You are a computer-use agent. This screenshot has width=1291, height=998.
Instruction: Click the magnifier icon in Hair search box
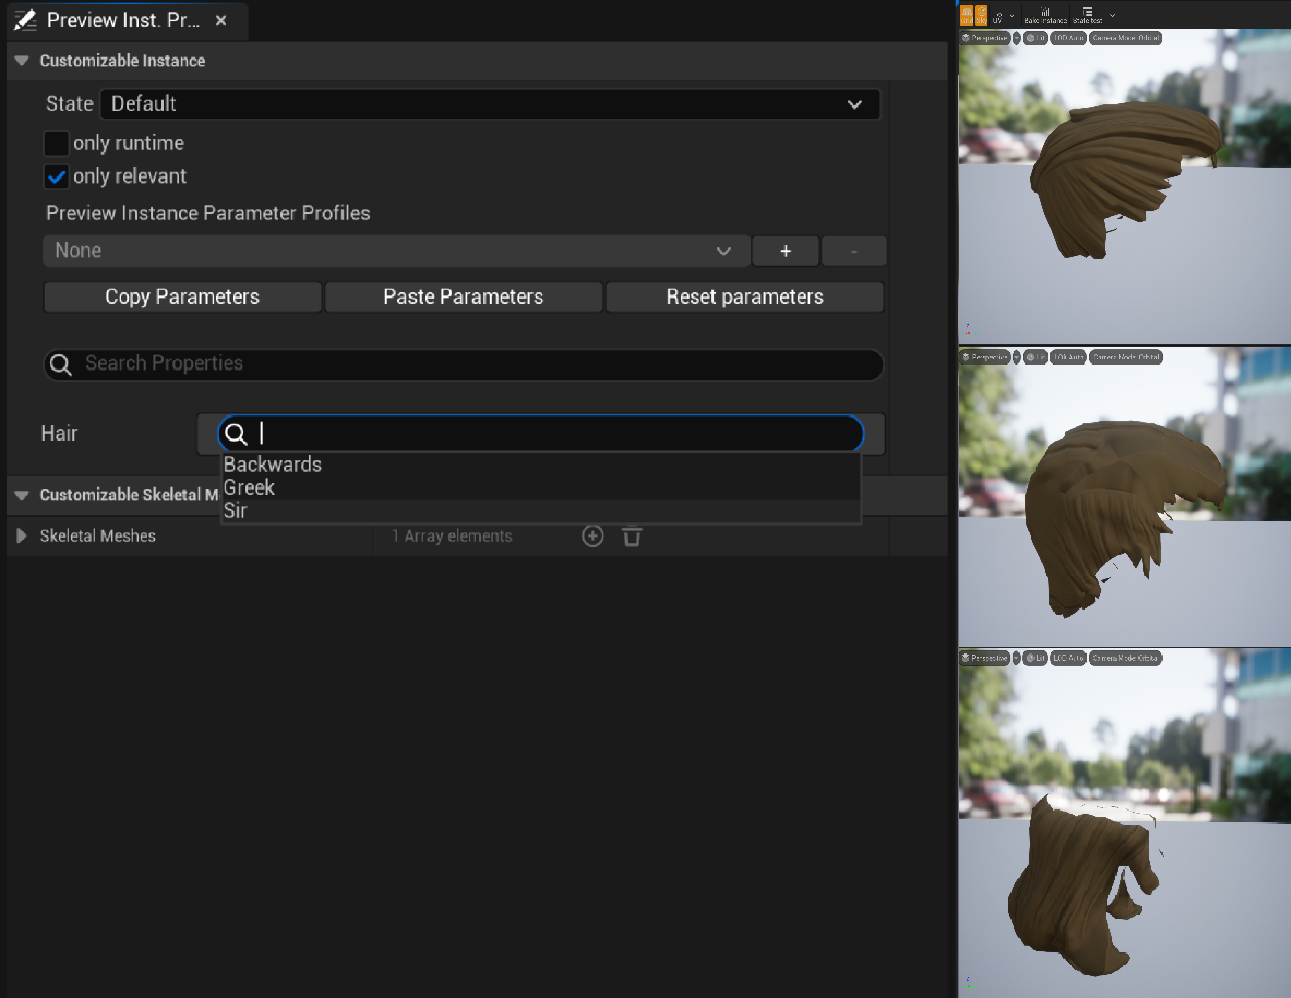pyautogui.click(x=236, y=434)
